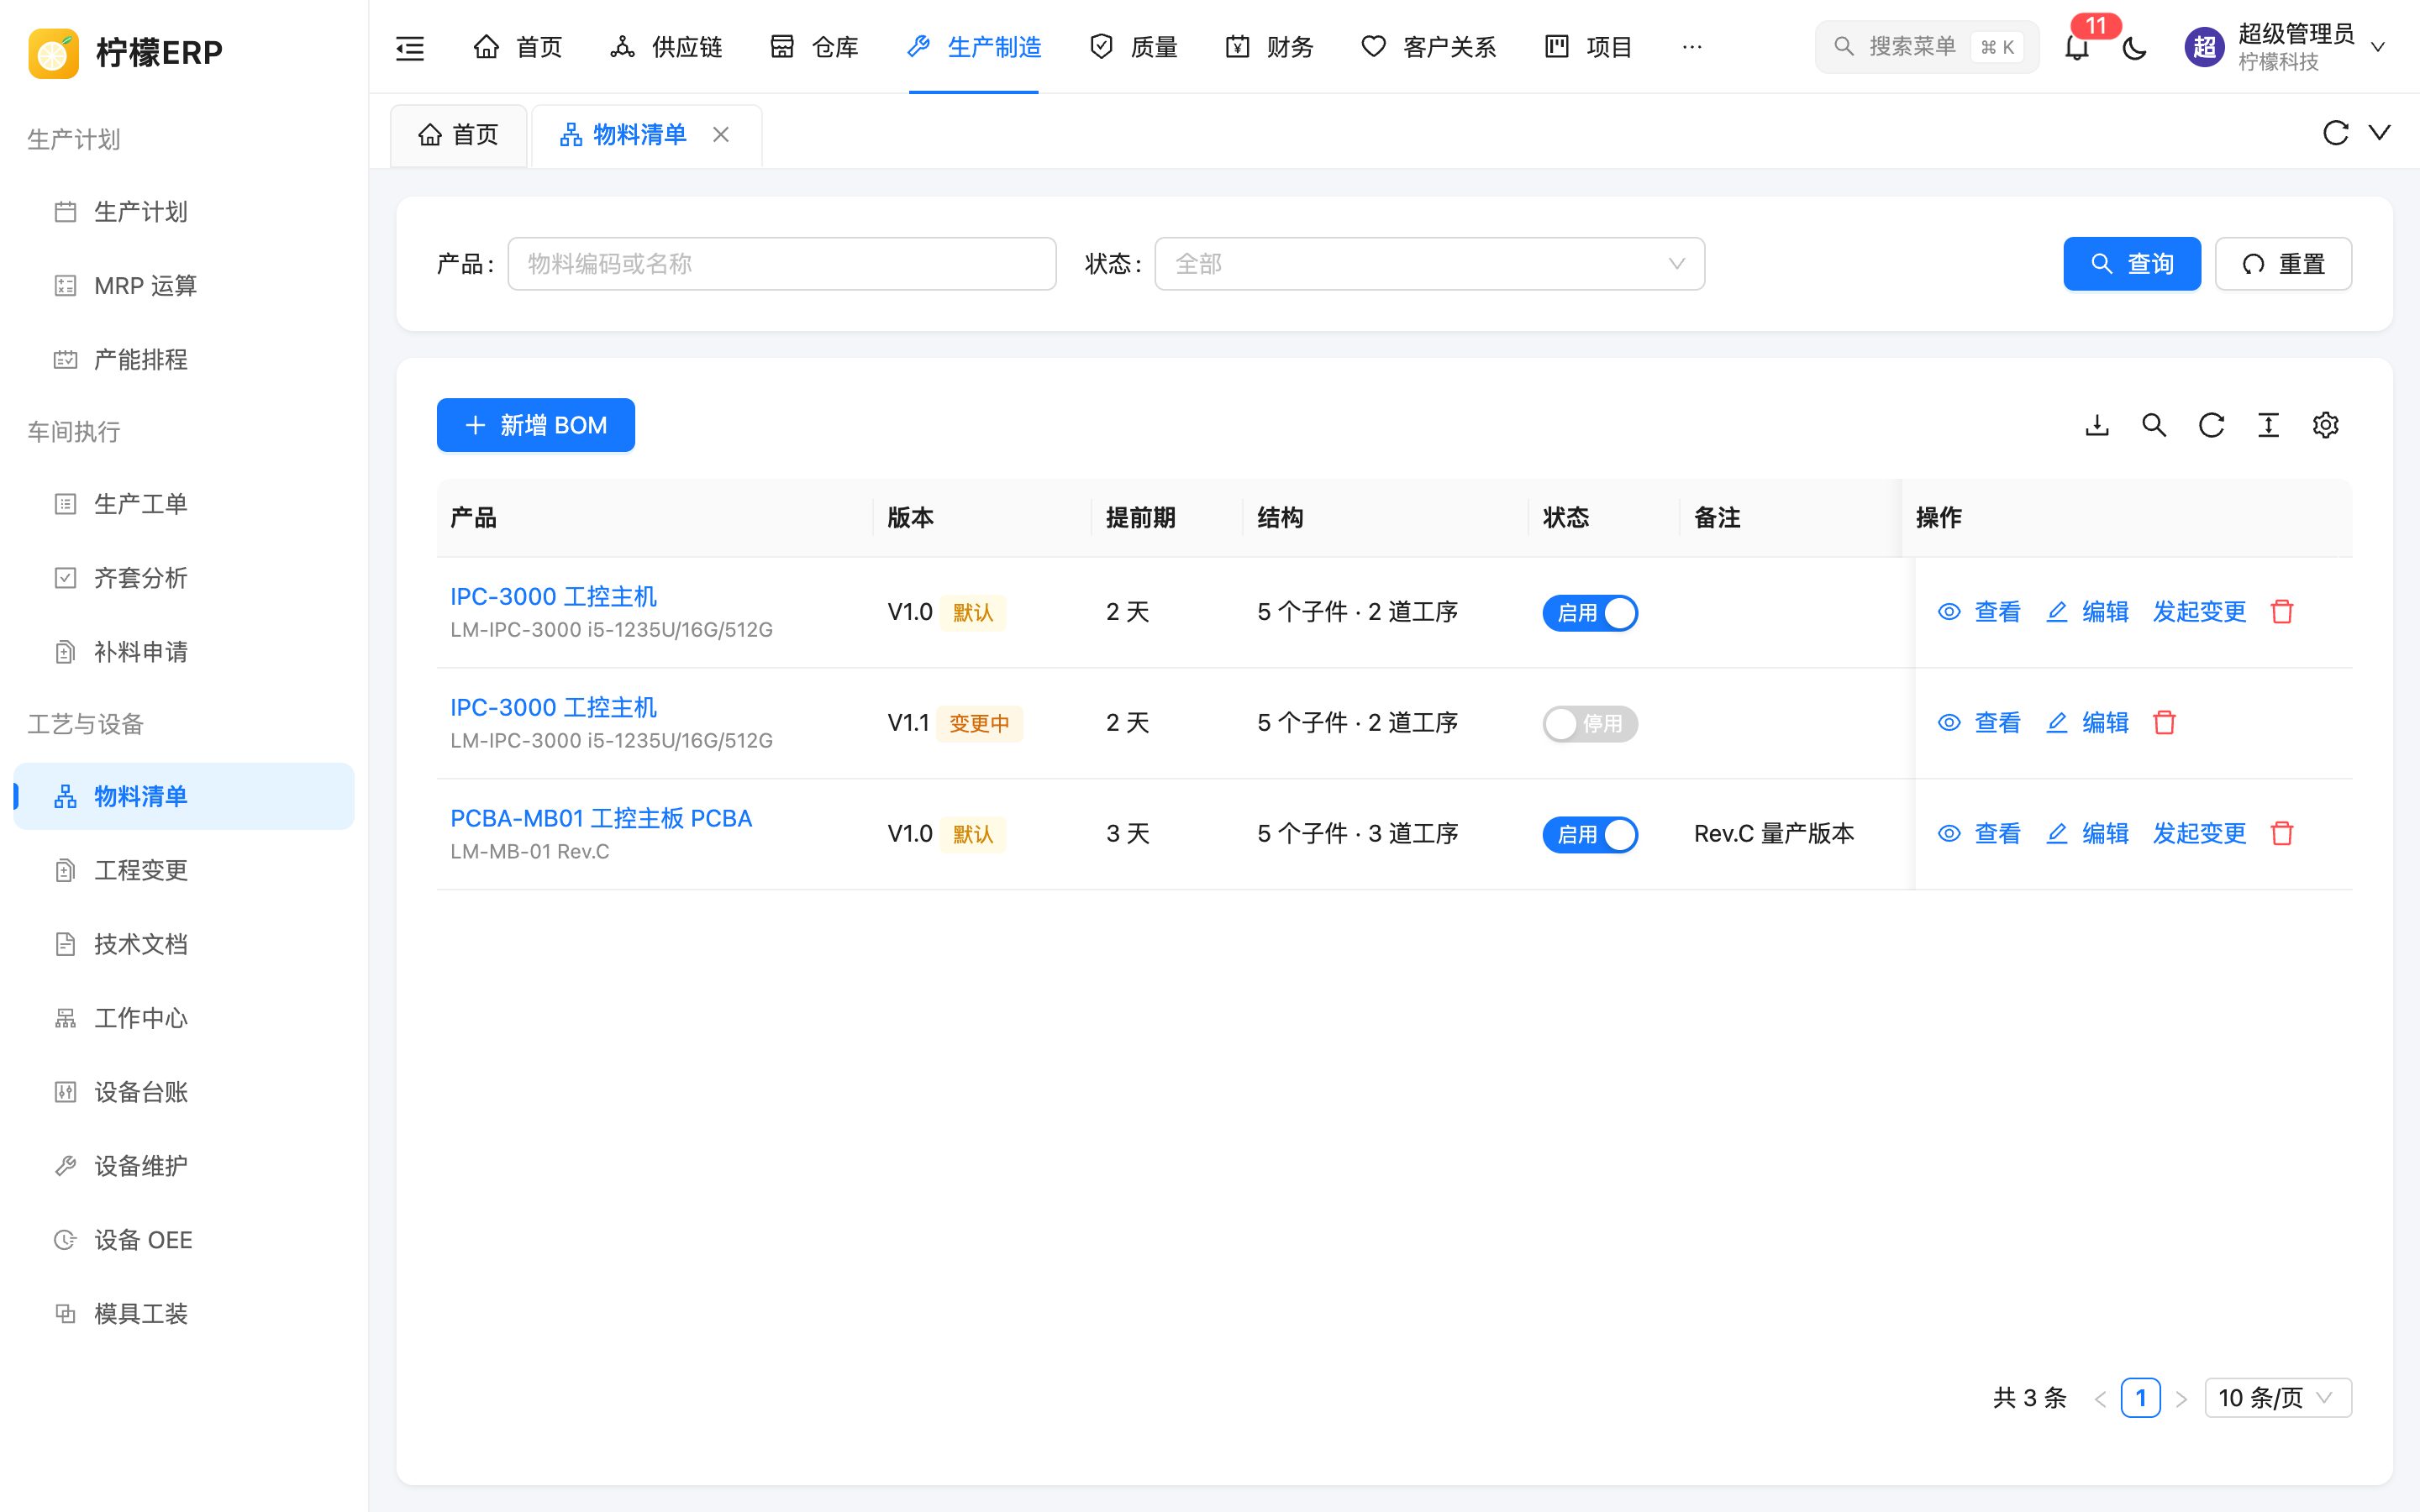Click the Rev.C 量产版本 remark cell

point(1774,833)
